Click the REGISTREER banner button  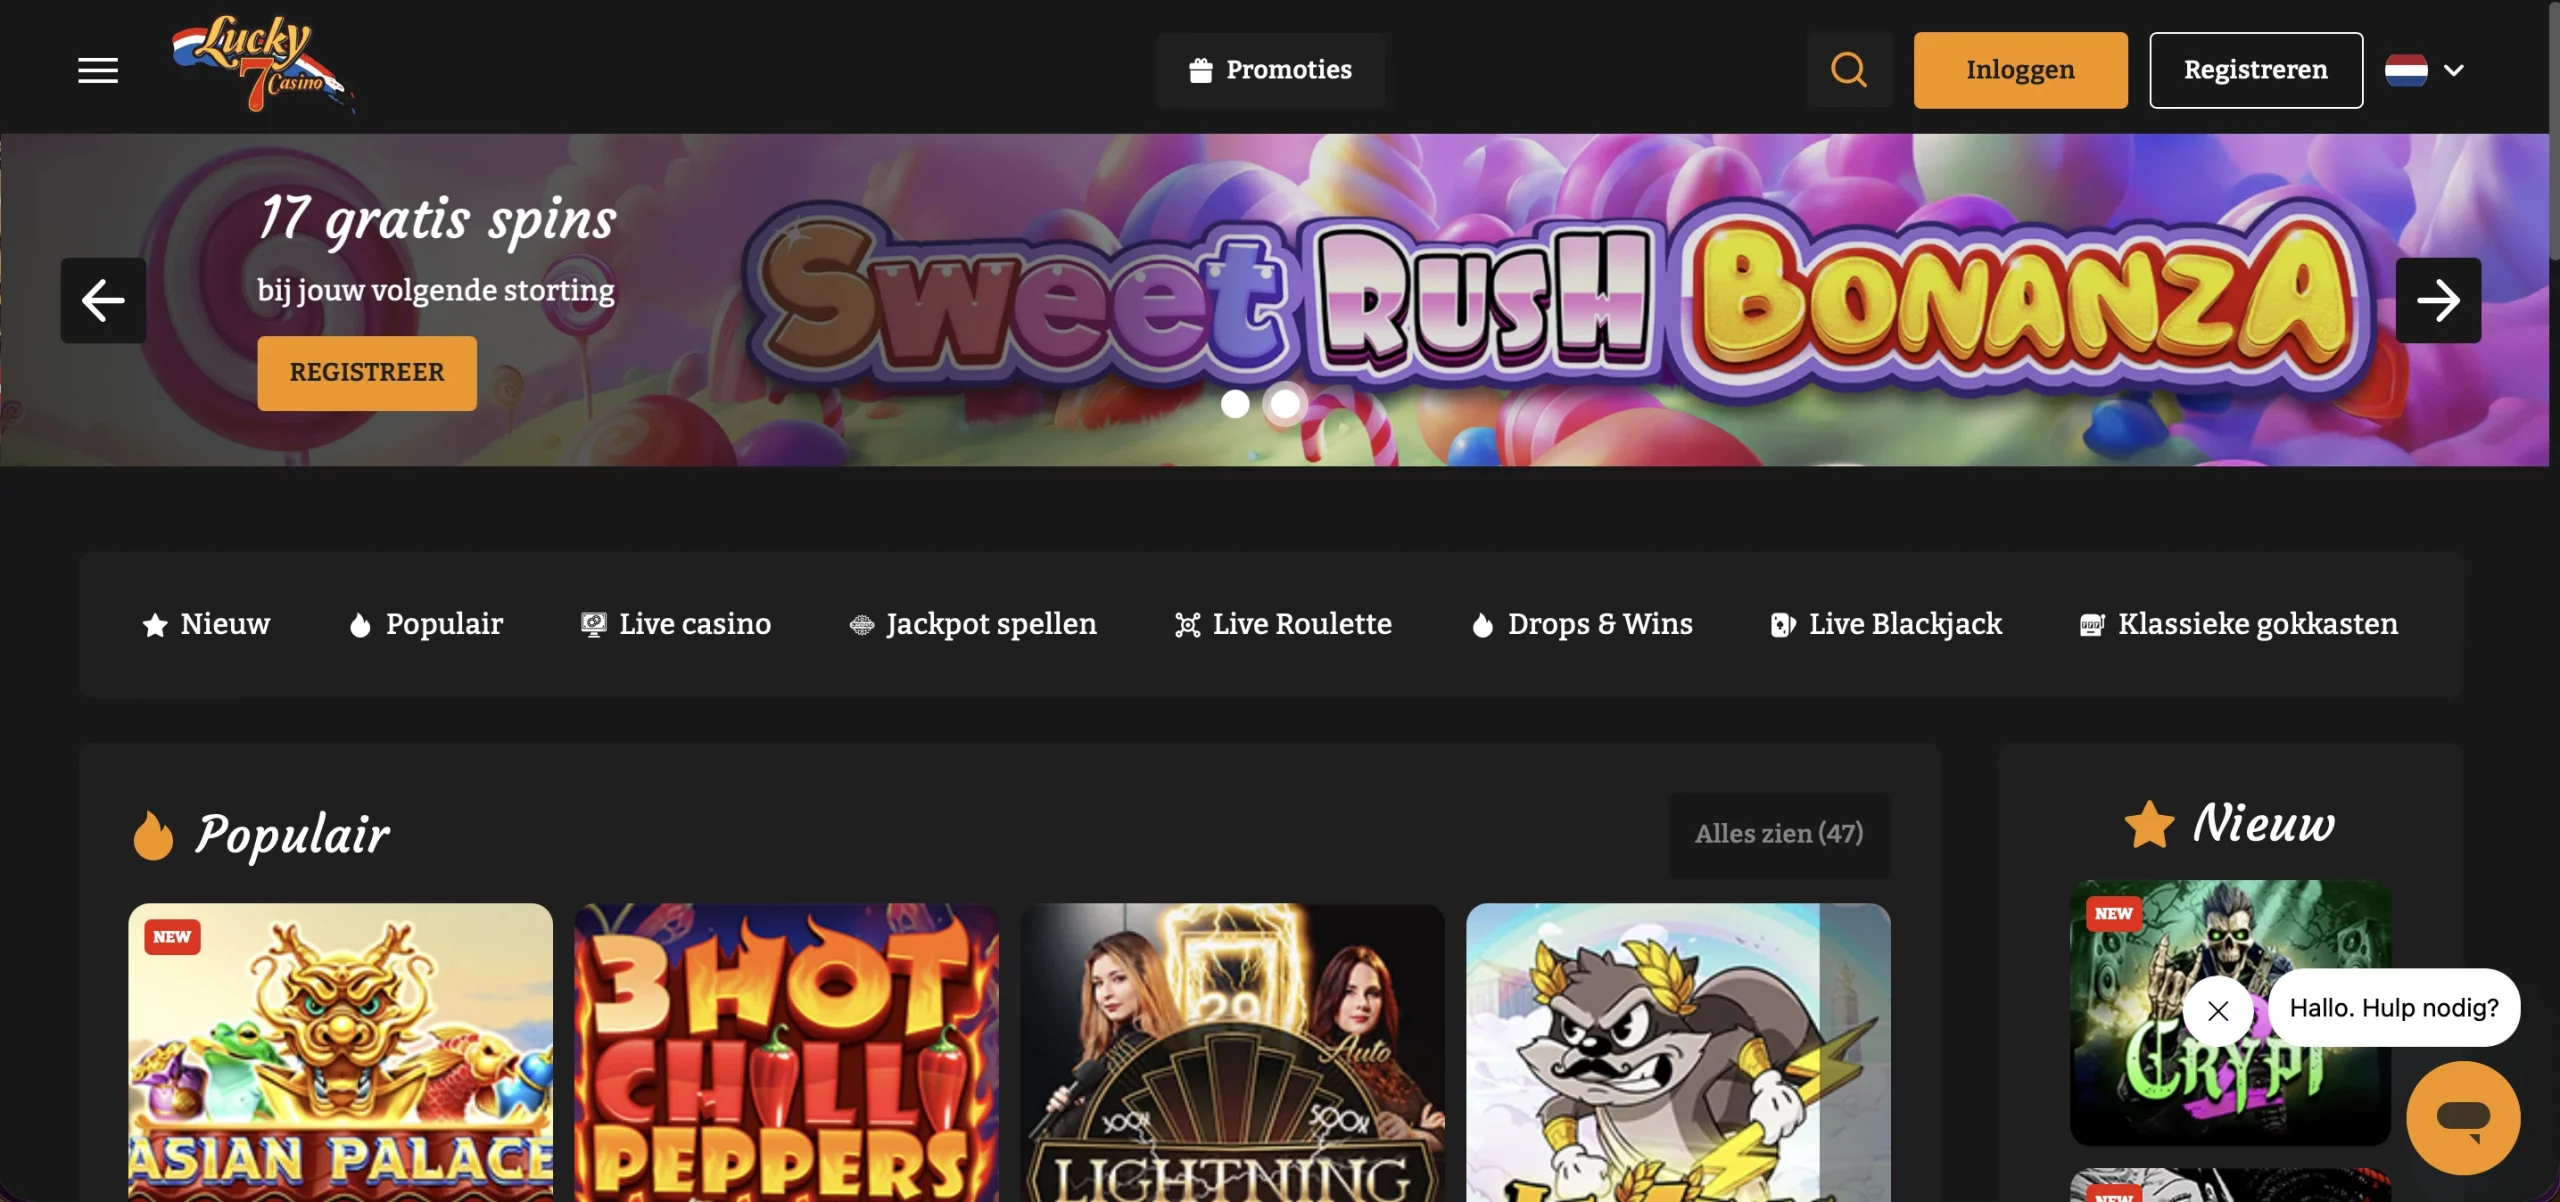367,373
